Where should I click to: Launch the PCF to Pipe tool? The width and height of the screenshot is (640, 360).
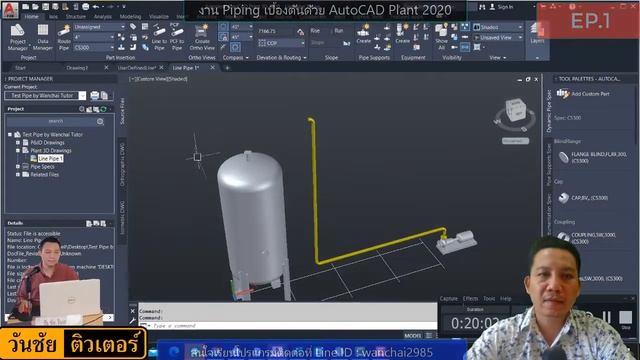[176, 37]
